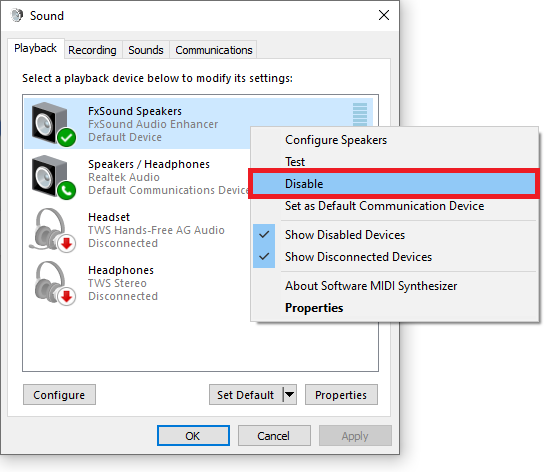Click the Sound dialog speaker title icon

pyautogui.click(x=16, y=16)
